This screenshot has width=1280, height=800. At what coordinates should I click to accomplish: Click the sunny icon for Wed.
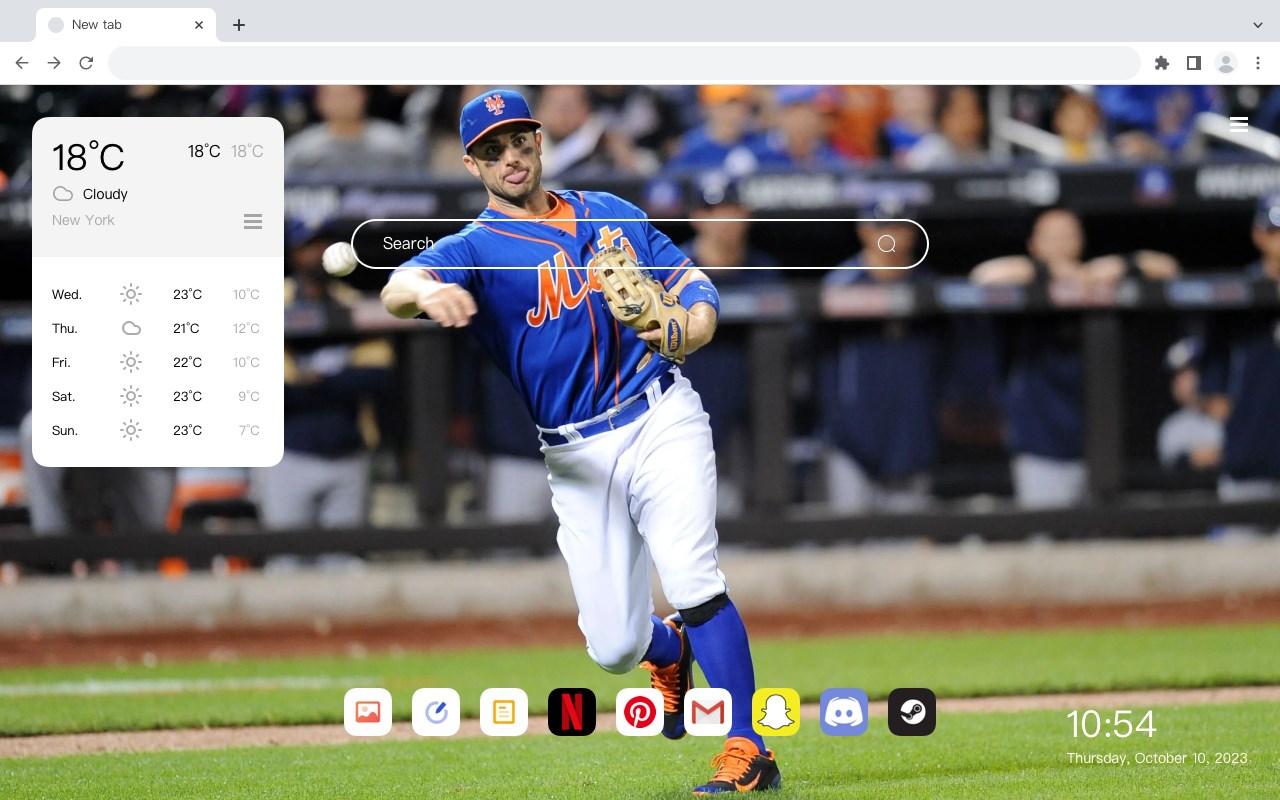131,294
